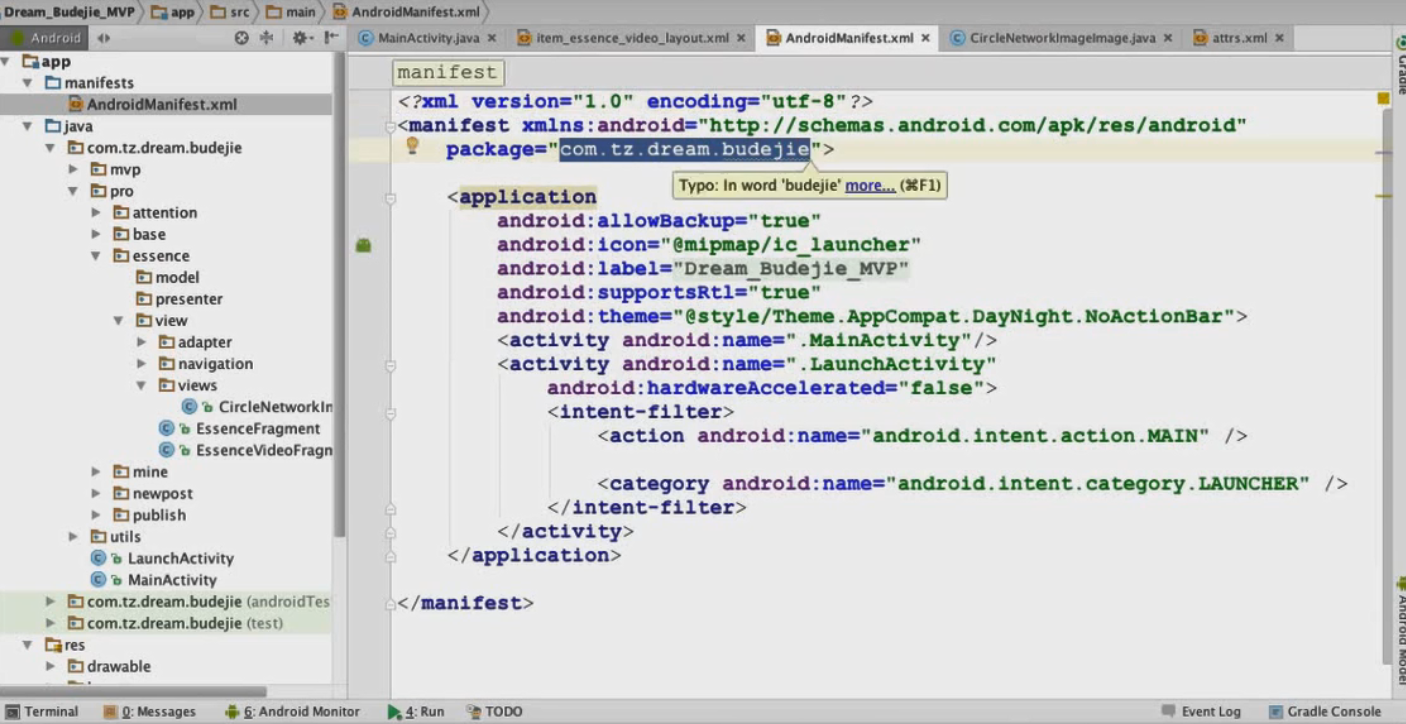Collapse the manifests folder

tap(28, 83)
